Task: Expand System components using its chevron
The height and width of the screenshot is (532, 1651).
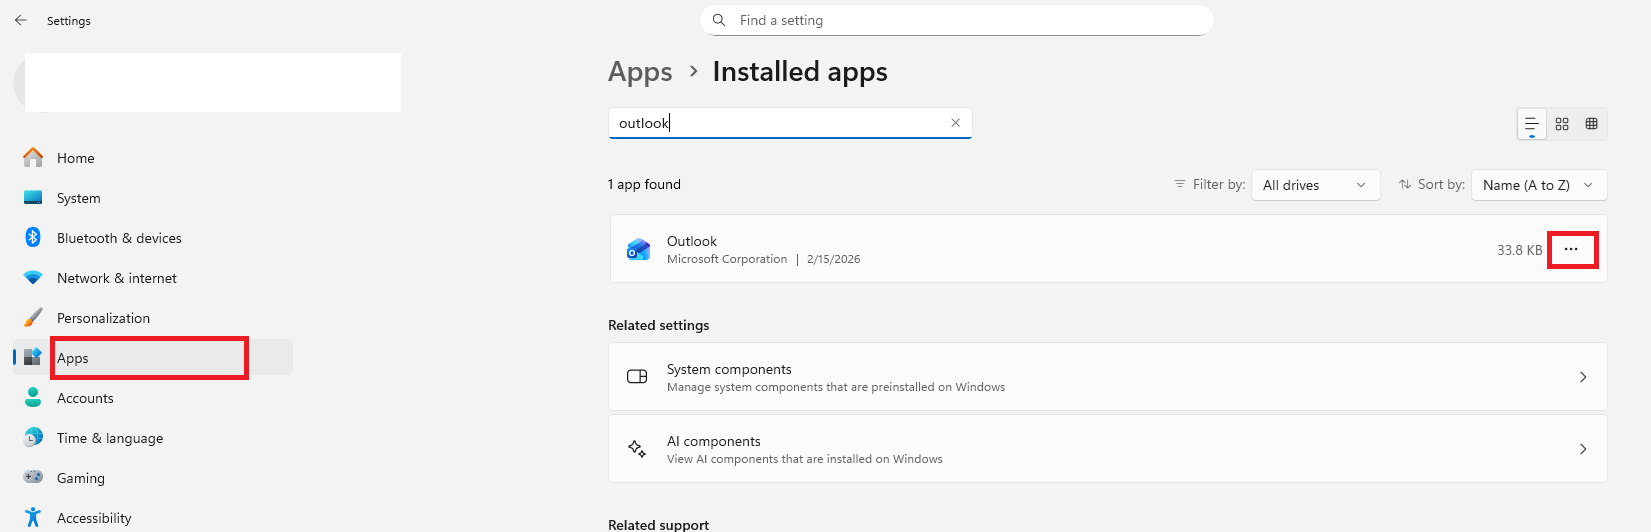Action: click(x=1583, y=377)
